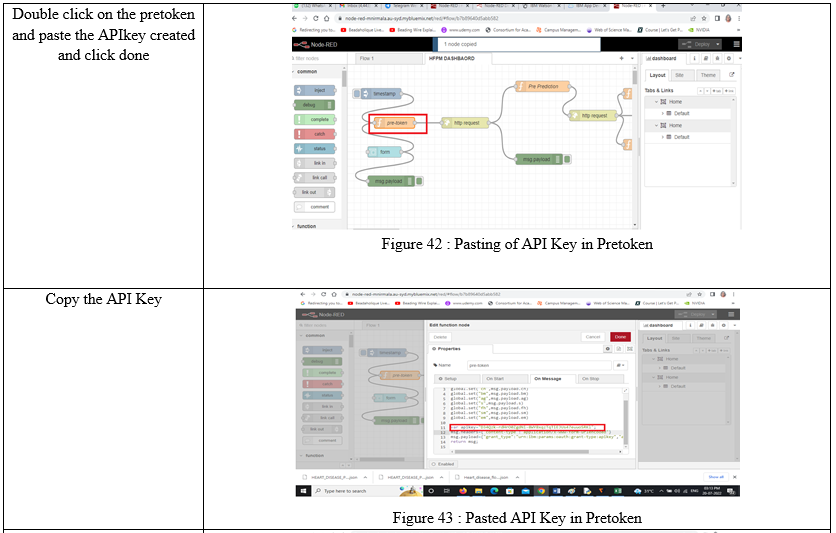
Task: Open dashboard in new window icon, Figure 42
Action: click(x=732, y=75)
